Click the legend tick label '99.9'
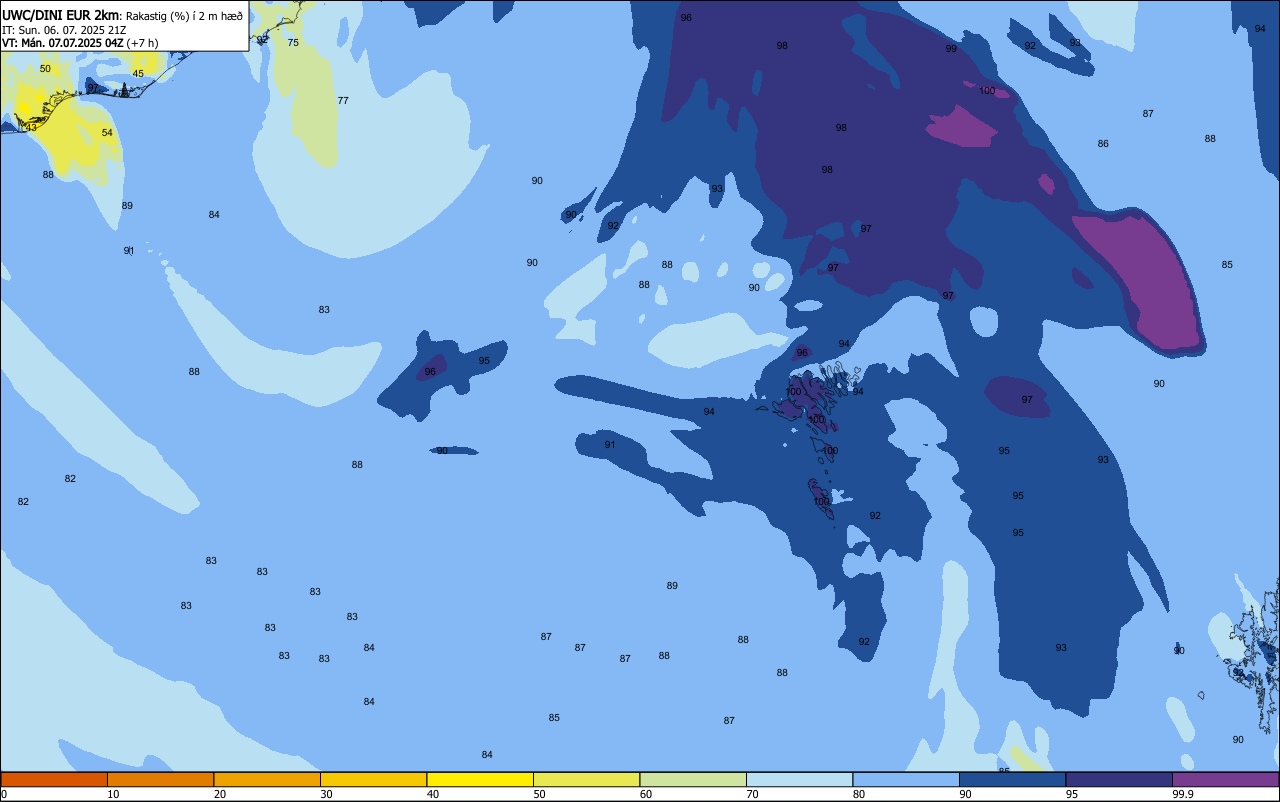 click(1184, 794)
